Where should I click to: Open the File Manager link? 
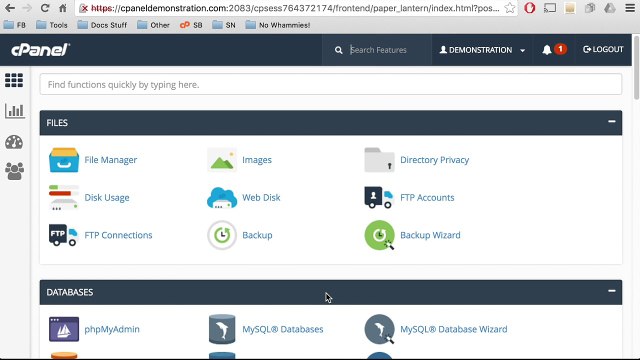pos(111,160)
